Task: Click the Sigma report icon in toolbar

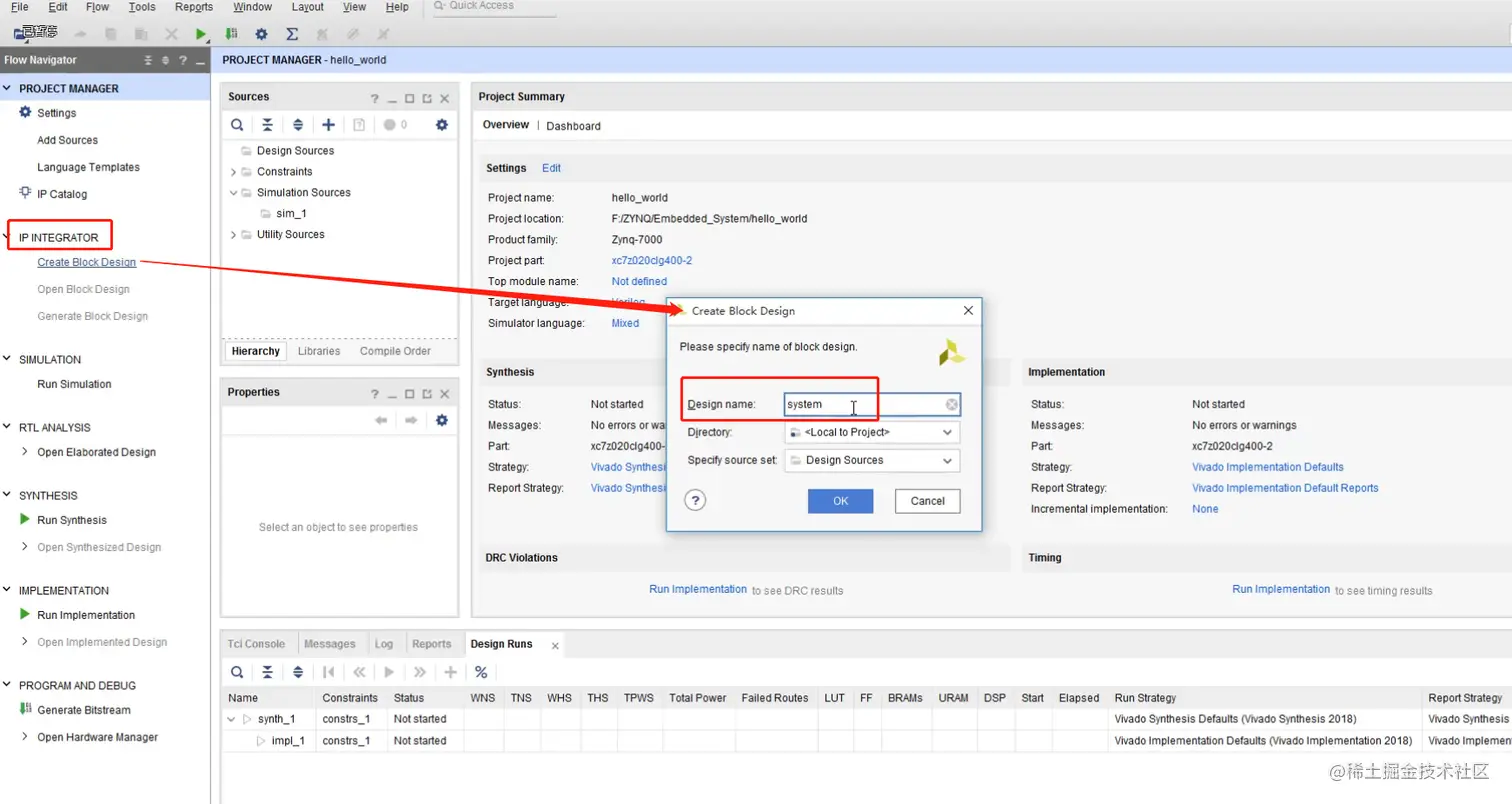Action: pos(292,34)
